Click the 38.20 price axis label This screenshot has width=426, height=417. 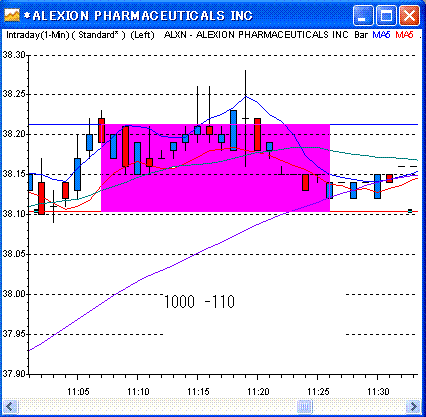(x=14, y=134)
